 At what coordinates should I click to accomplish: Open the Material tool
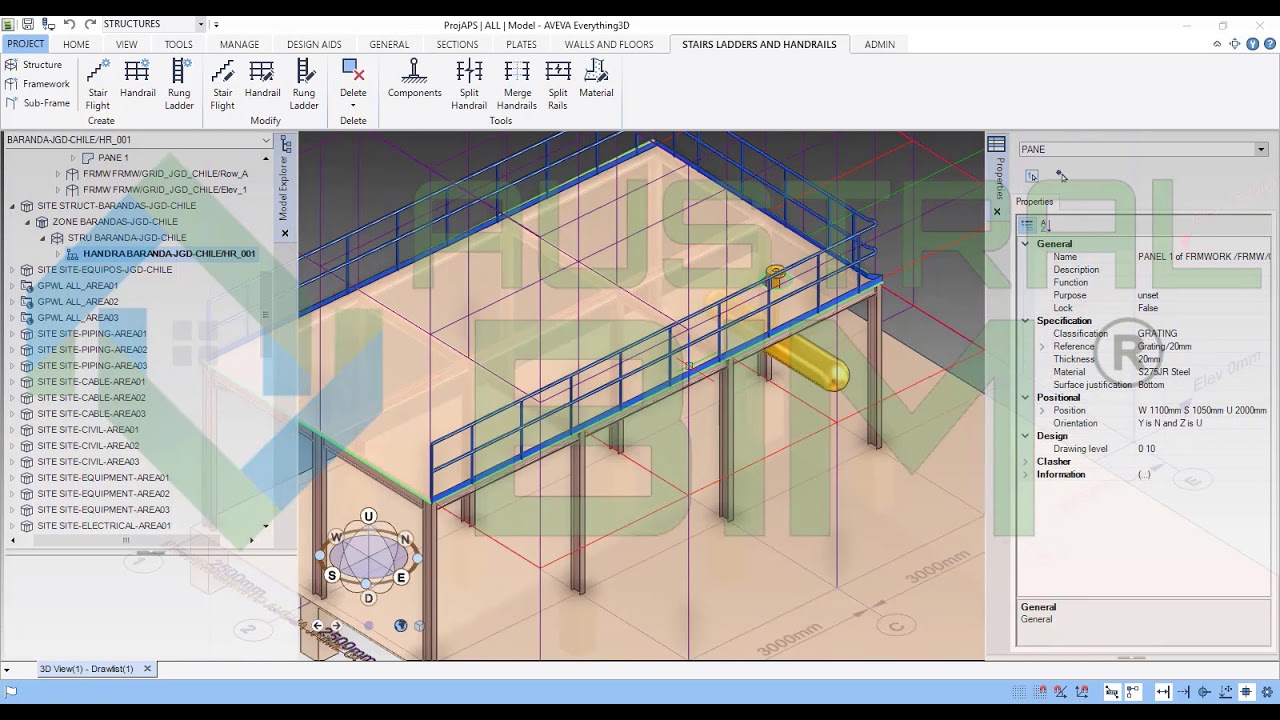point(596,79)
